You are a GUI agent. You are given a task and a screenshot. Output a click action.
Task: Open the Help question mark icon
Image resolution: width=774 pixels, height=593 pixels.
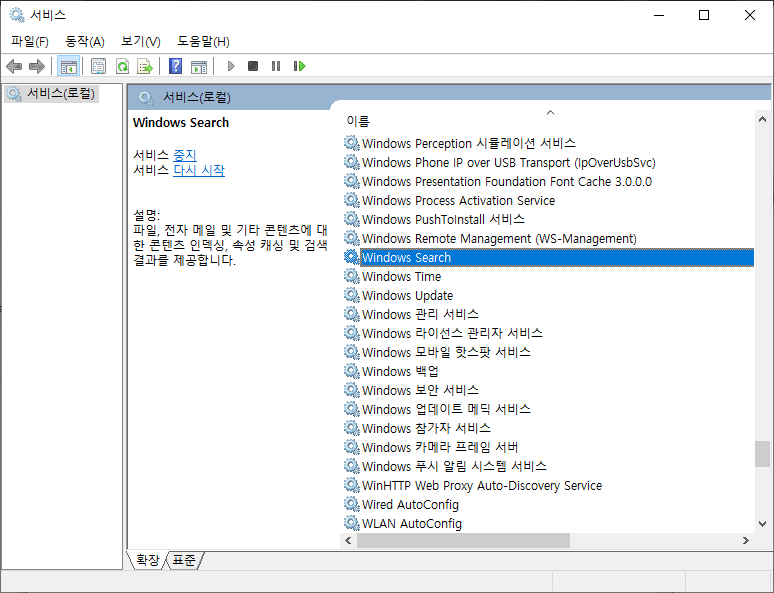175,66
